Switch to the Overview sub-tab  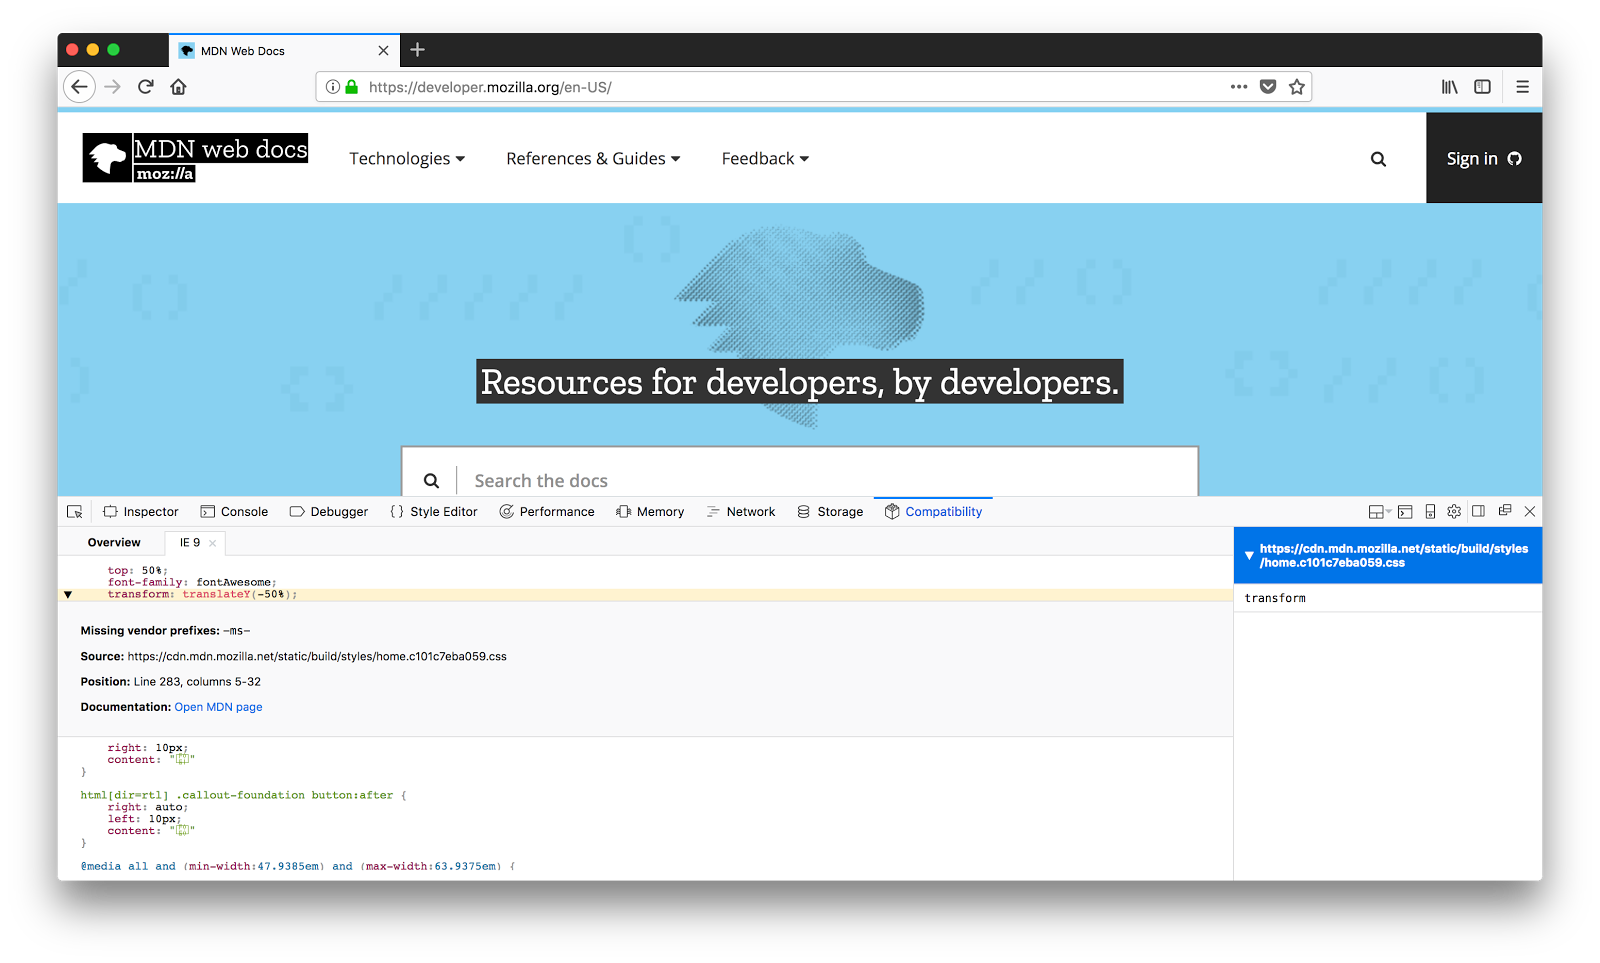[114, 542]
